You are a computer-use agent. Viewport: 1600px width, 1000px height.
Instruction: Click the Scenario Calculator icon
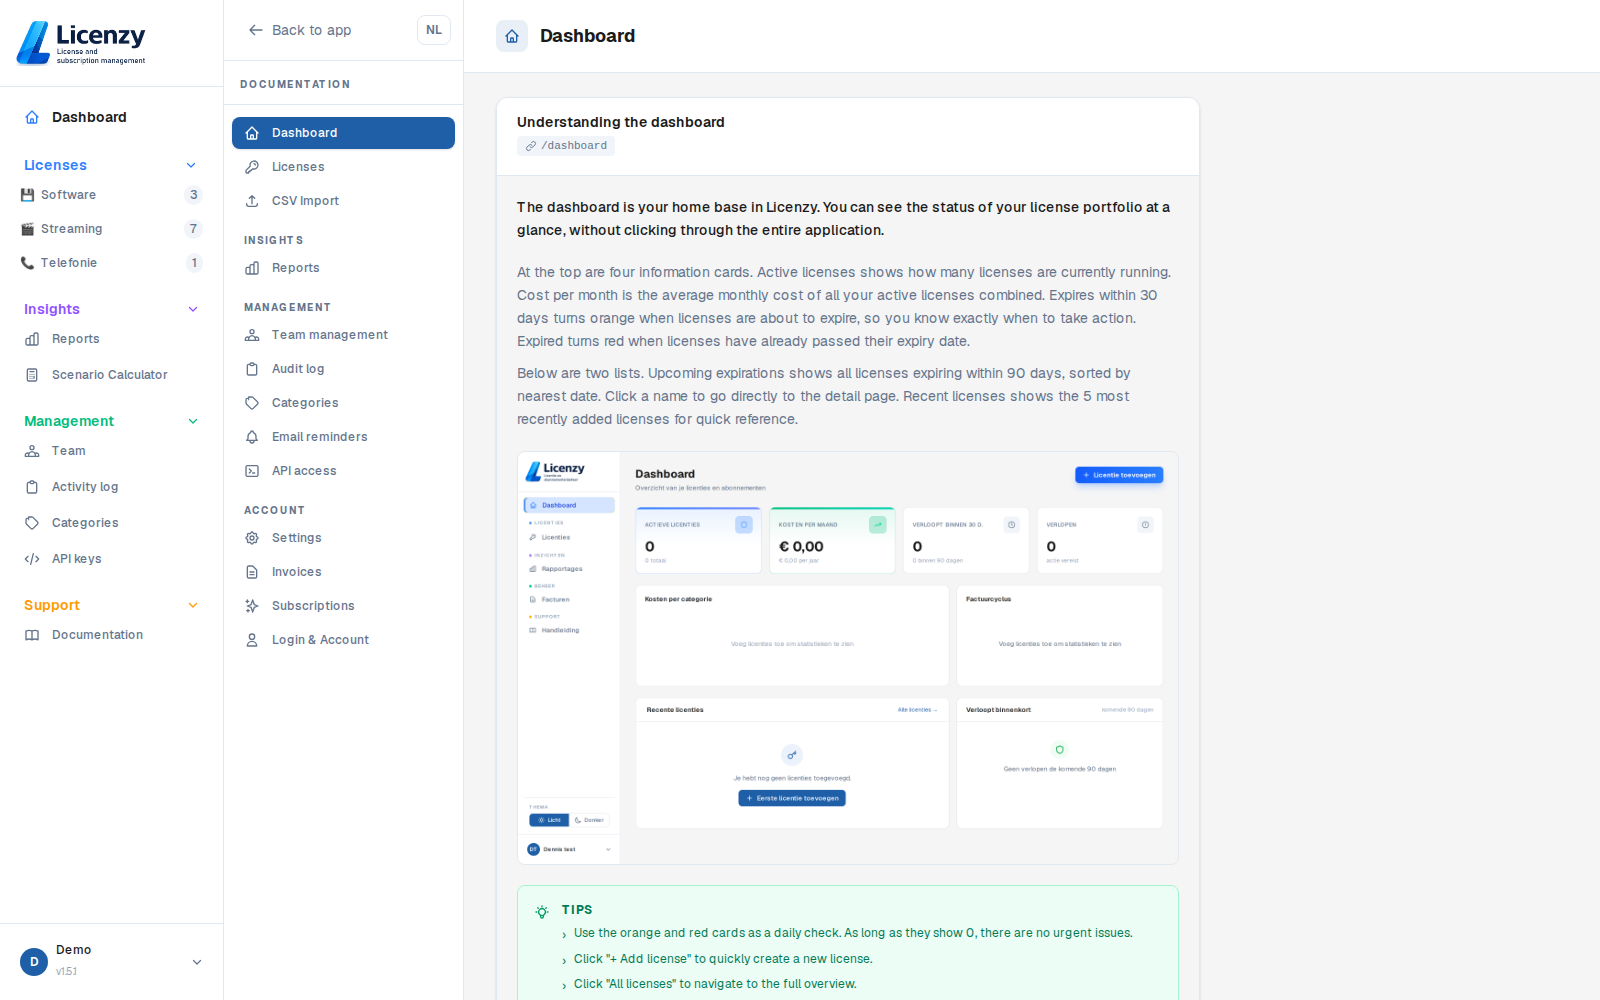pyautogui.click(x=32, y=375)
